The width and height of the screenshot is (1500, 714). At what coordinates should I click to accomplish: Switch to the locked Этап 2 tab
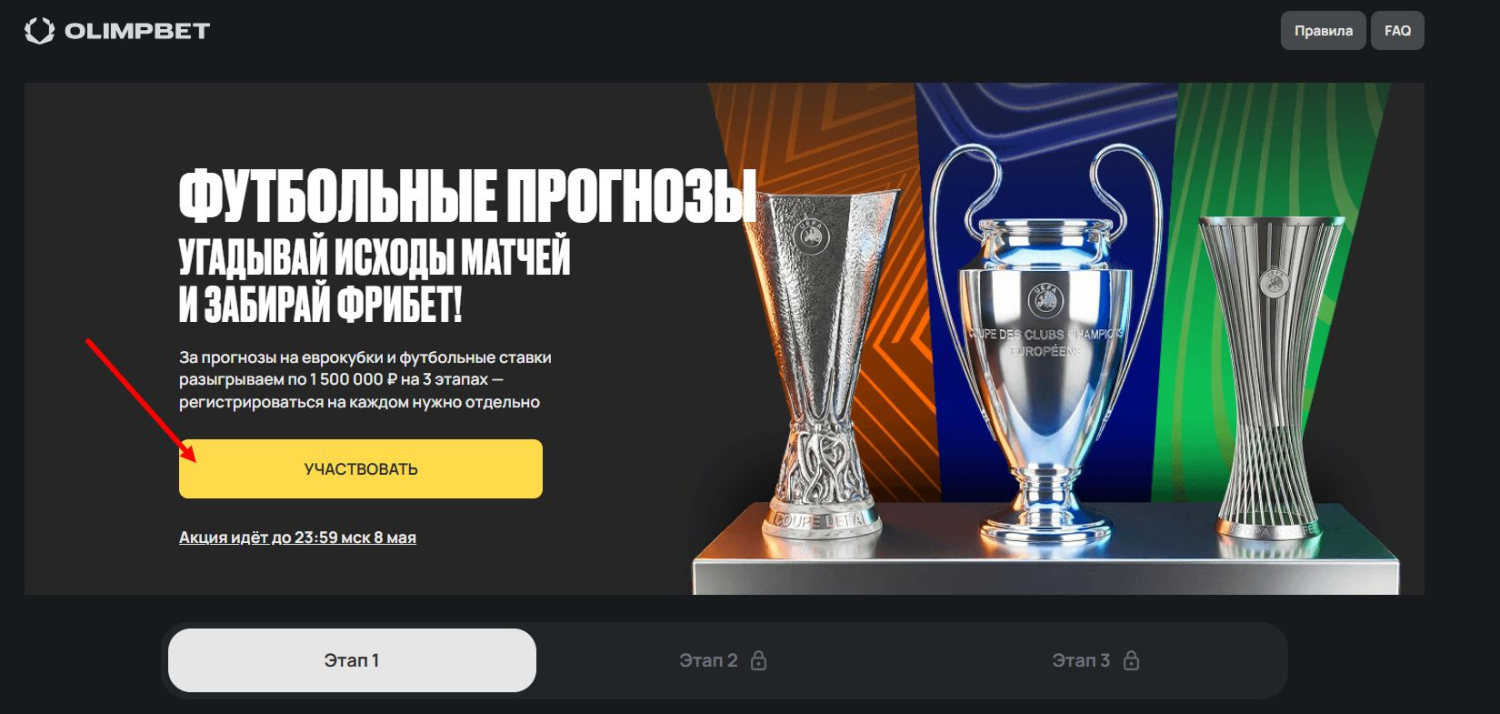[x=723, y=660]
